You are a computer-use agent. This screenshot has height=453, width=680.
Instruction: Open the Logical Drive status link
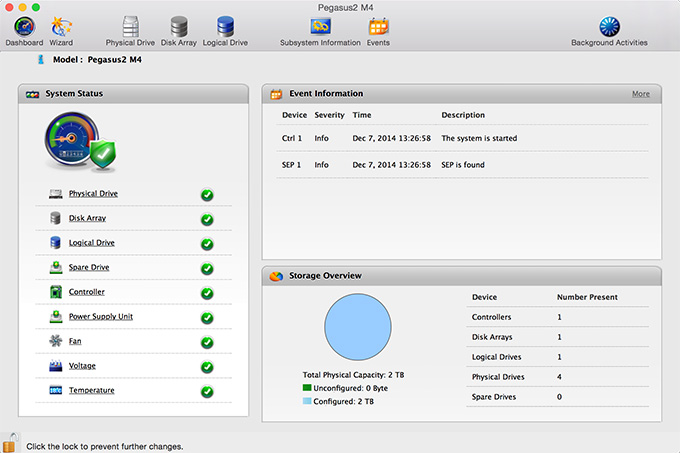(x=92, y=243)
